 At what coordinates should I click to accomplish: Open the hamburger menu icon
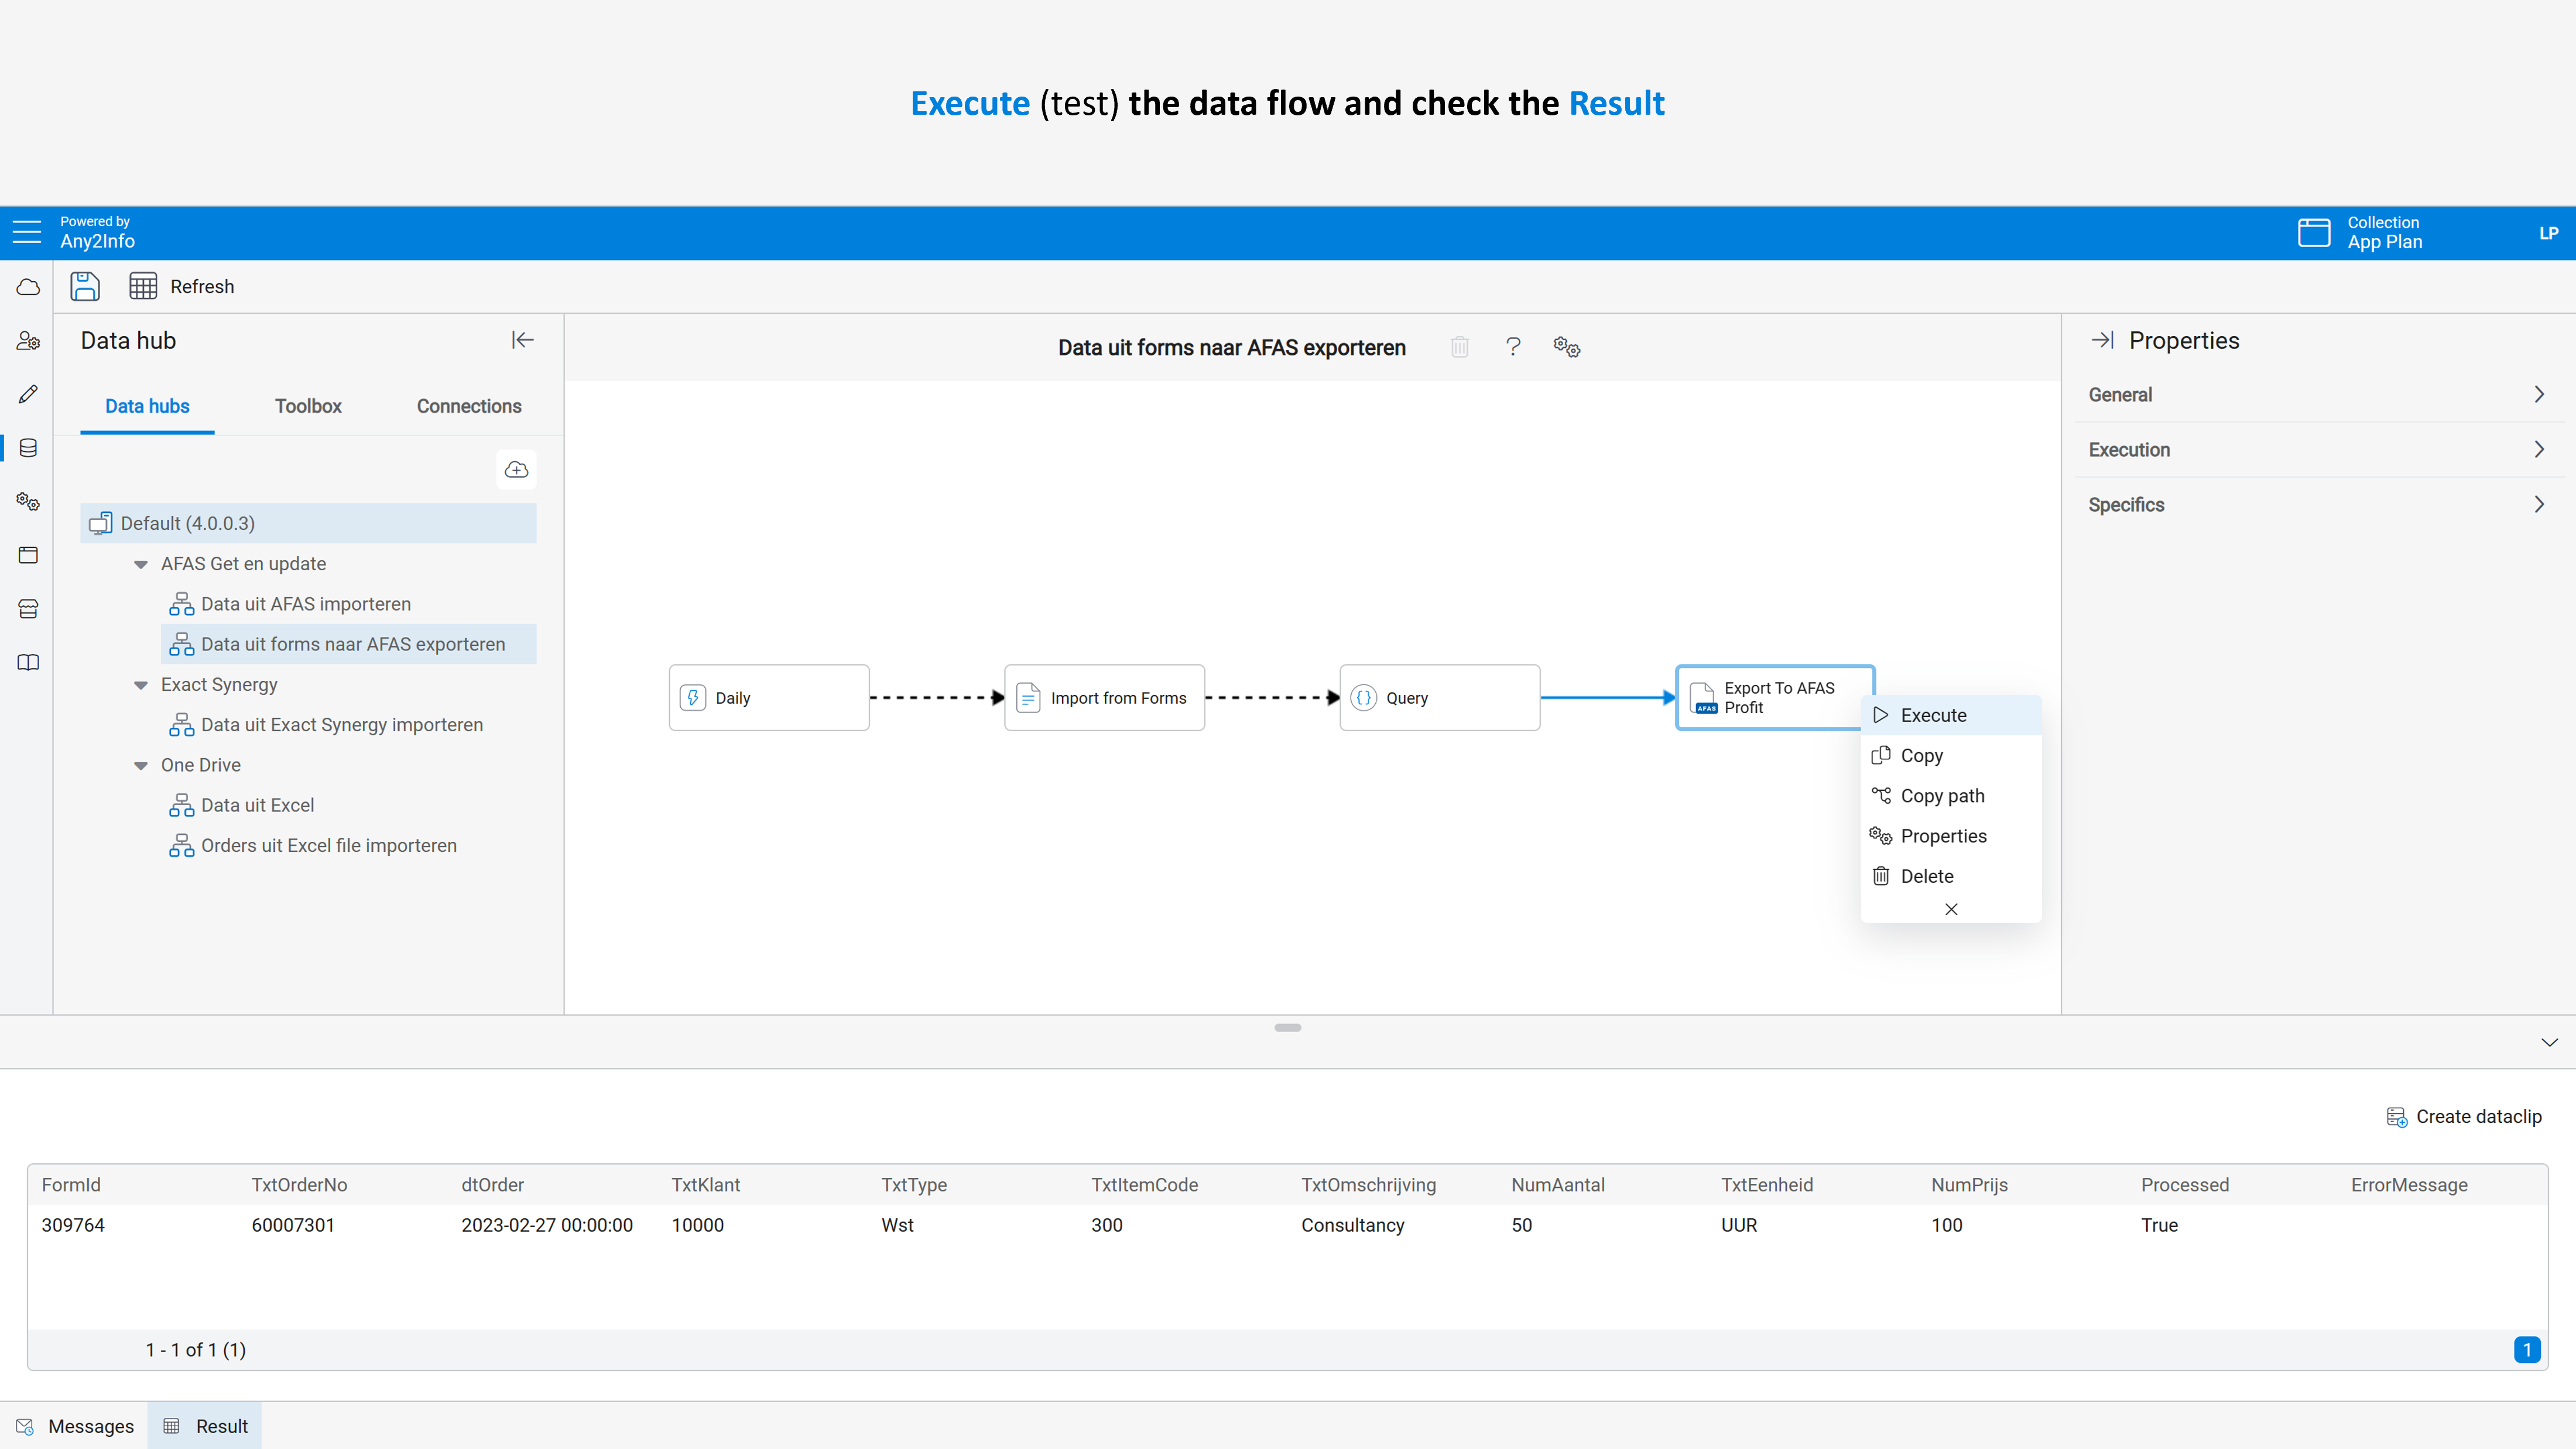27,232
